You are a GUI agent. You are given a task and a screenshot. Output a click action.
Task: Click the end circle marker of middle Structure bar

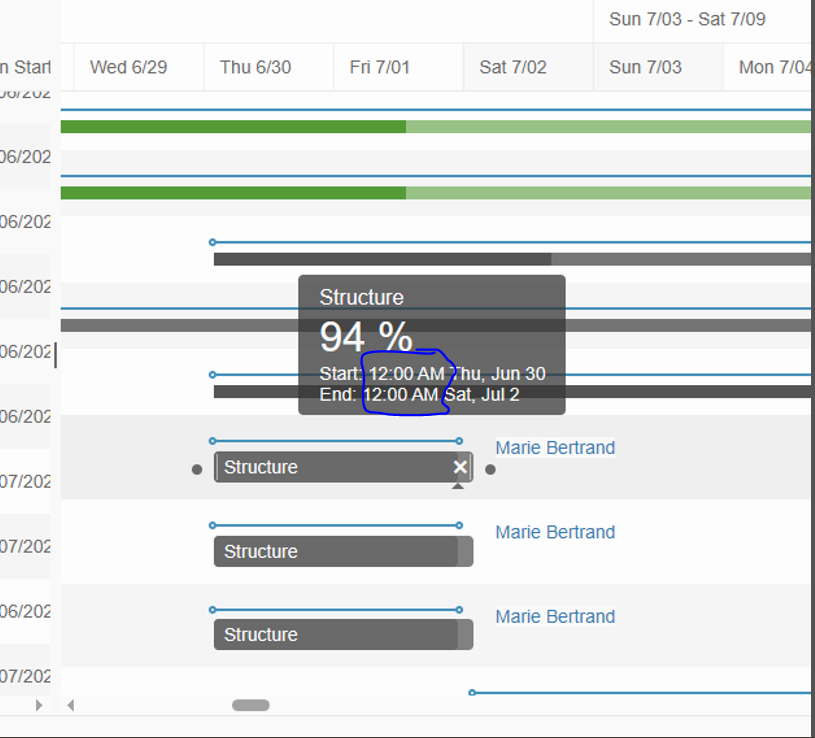point(458,524)
